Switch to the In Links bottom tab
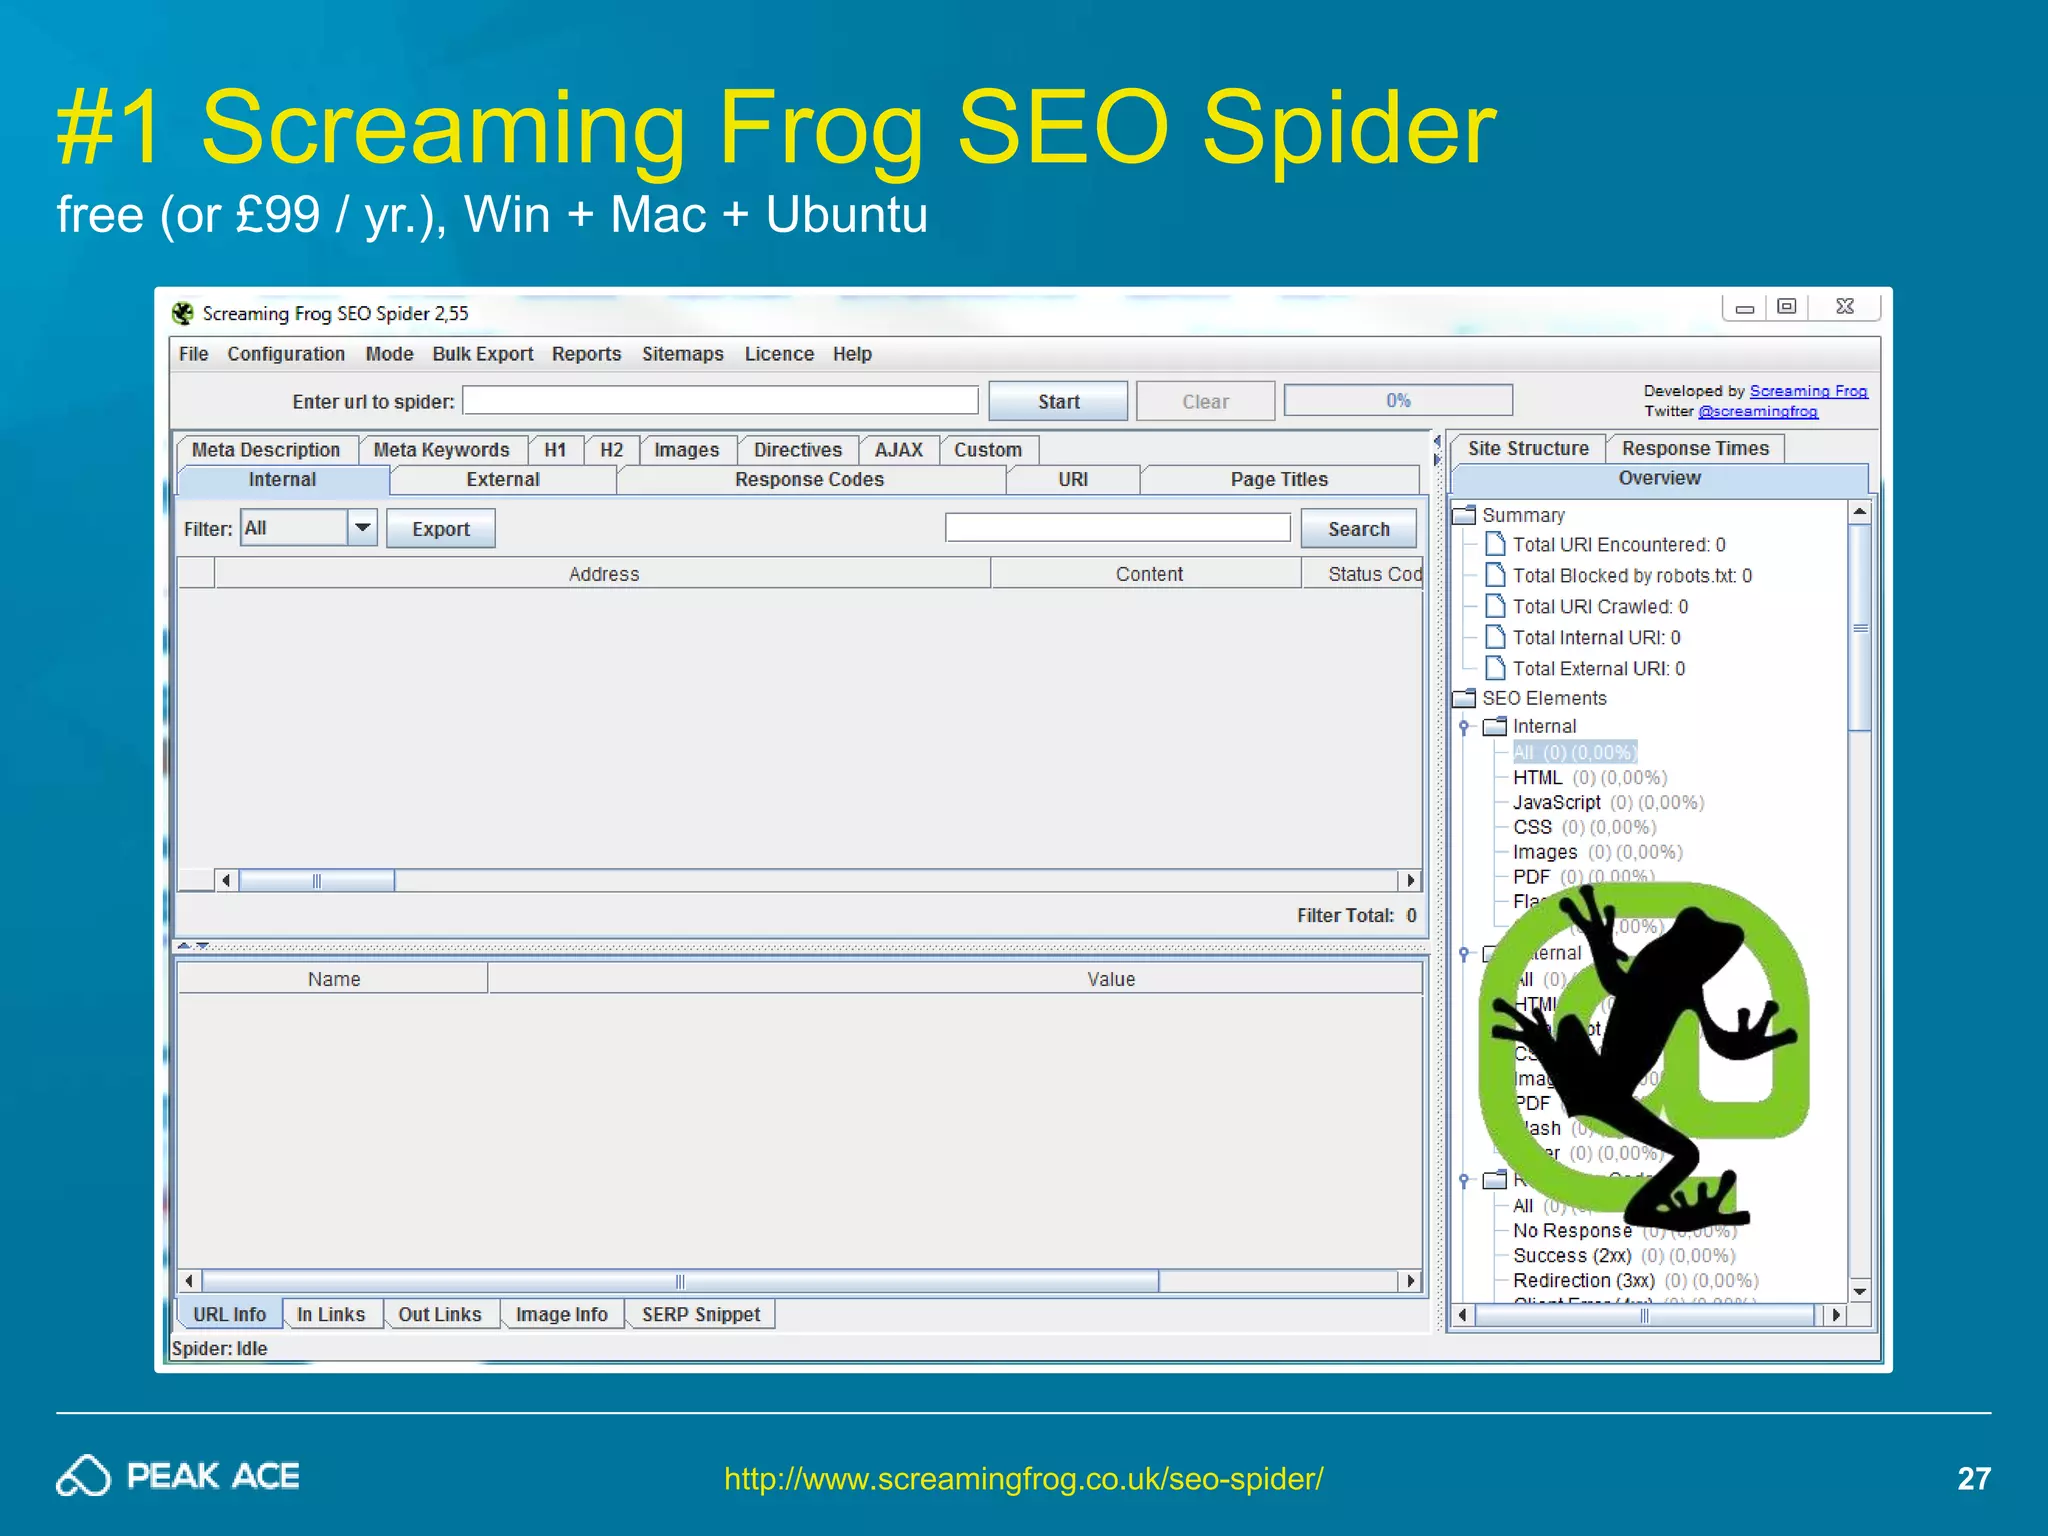Screen dimensions: 2048x1536 coord(331,1315)
